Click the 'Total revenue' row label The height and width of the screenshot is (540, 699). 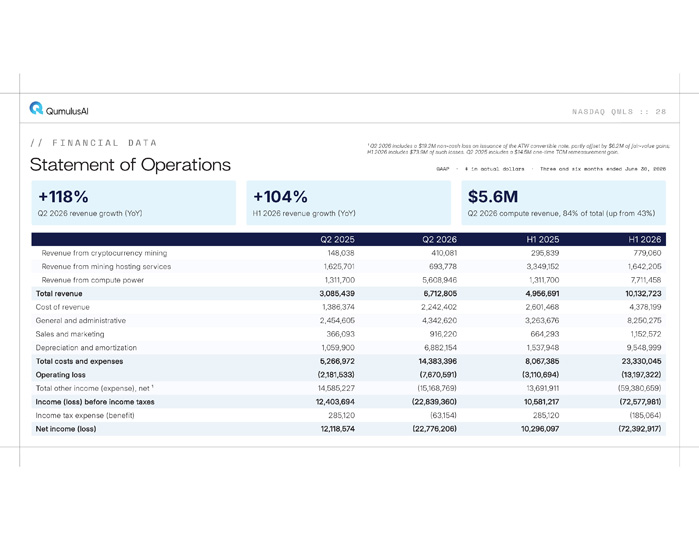(x=59, y=293)
